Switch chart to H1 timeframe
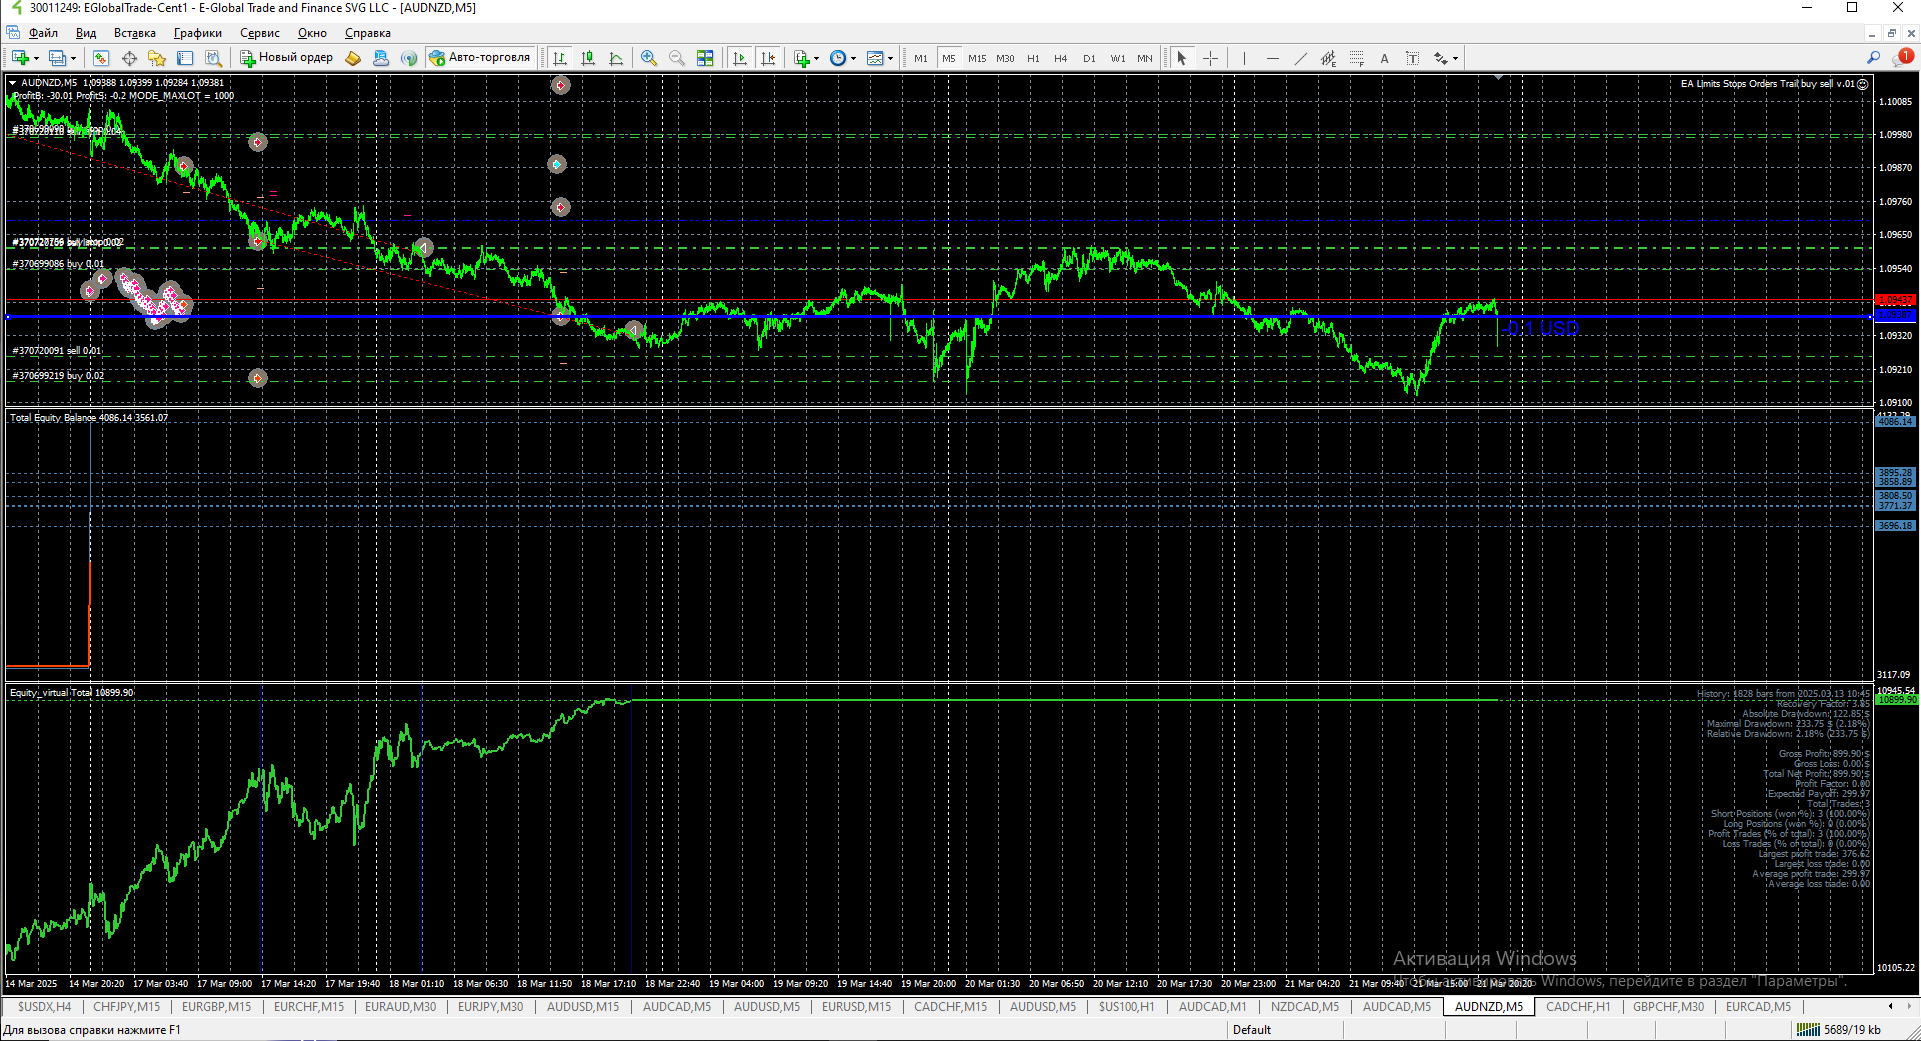 pos(1033,58)
